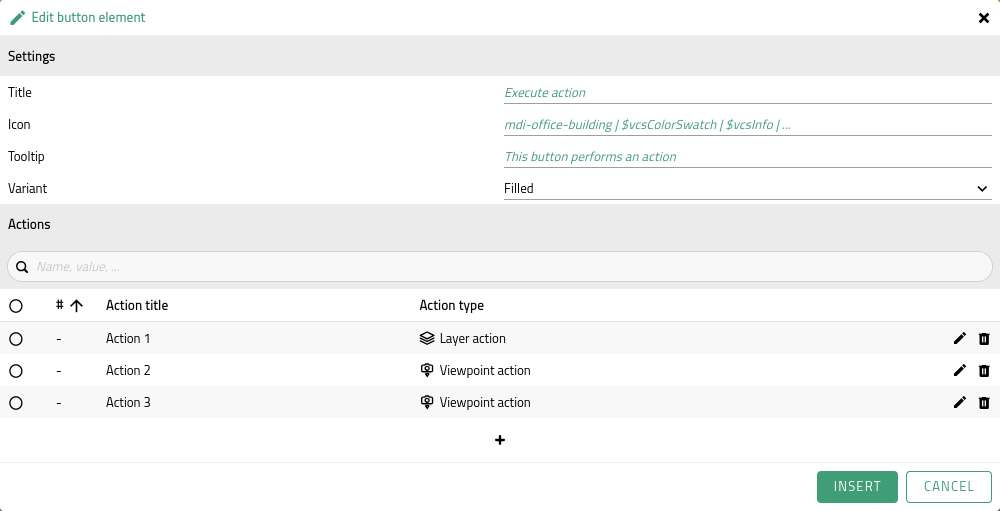Edit Action 1 with the pencil icon
Viewport: 1000px width, 511px height.
click(960, 338)
